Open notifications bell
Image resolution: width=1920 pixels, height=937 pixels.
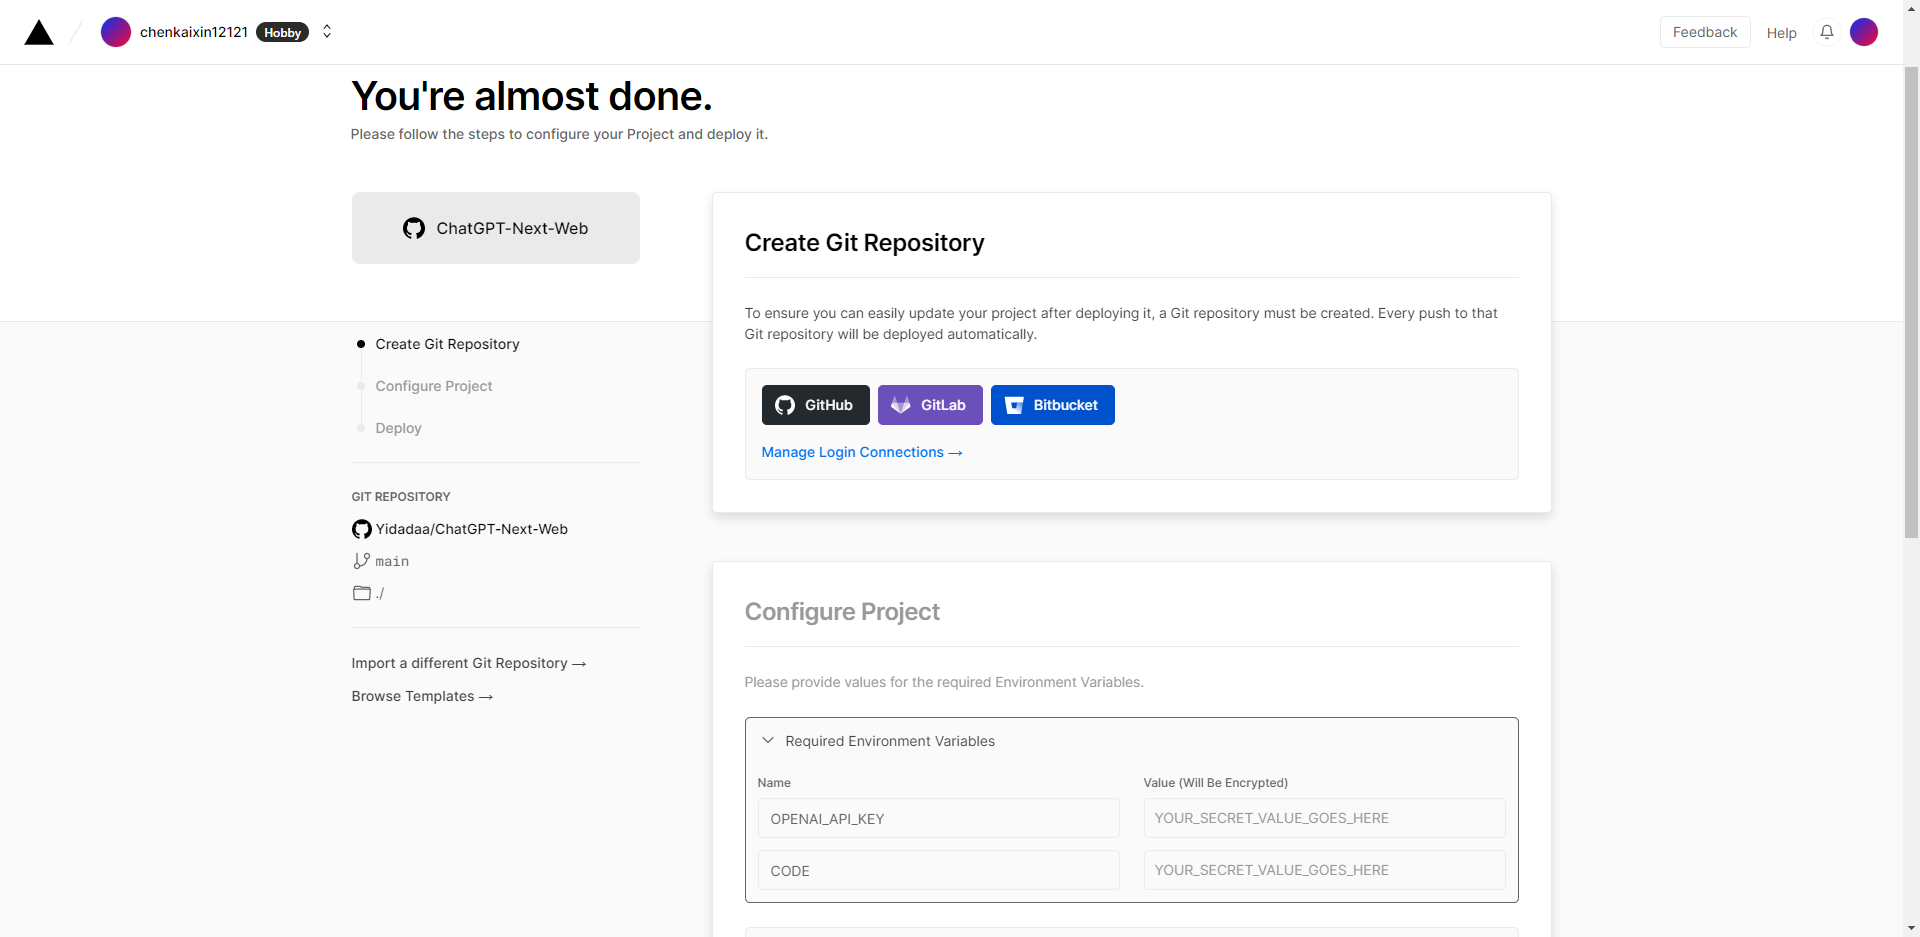point(1826,32)
